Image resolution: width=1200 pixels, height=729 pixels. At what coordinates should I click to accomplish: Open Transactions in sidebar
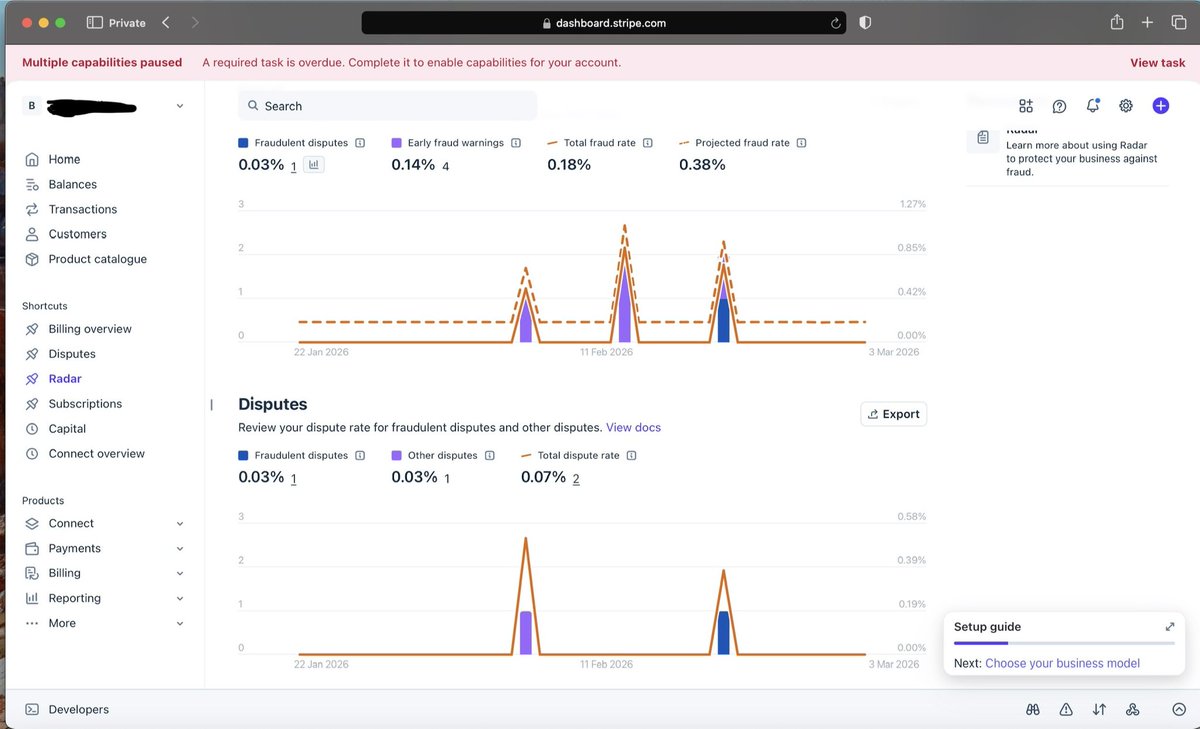tap(83, 209)
